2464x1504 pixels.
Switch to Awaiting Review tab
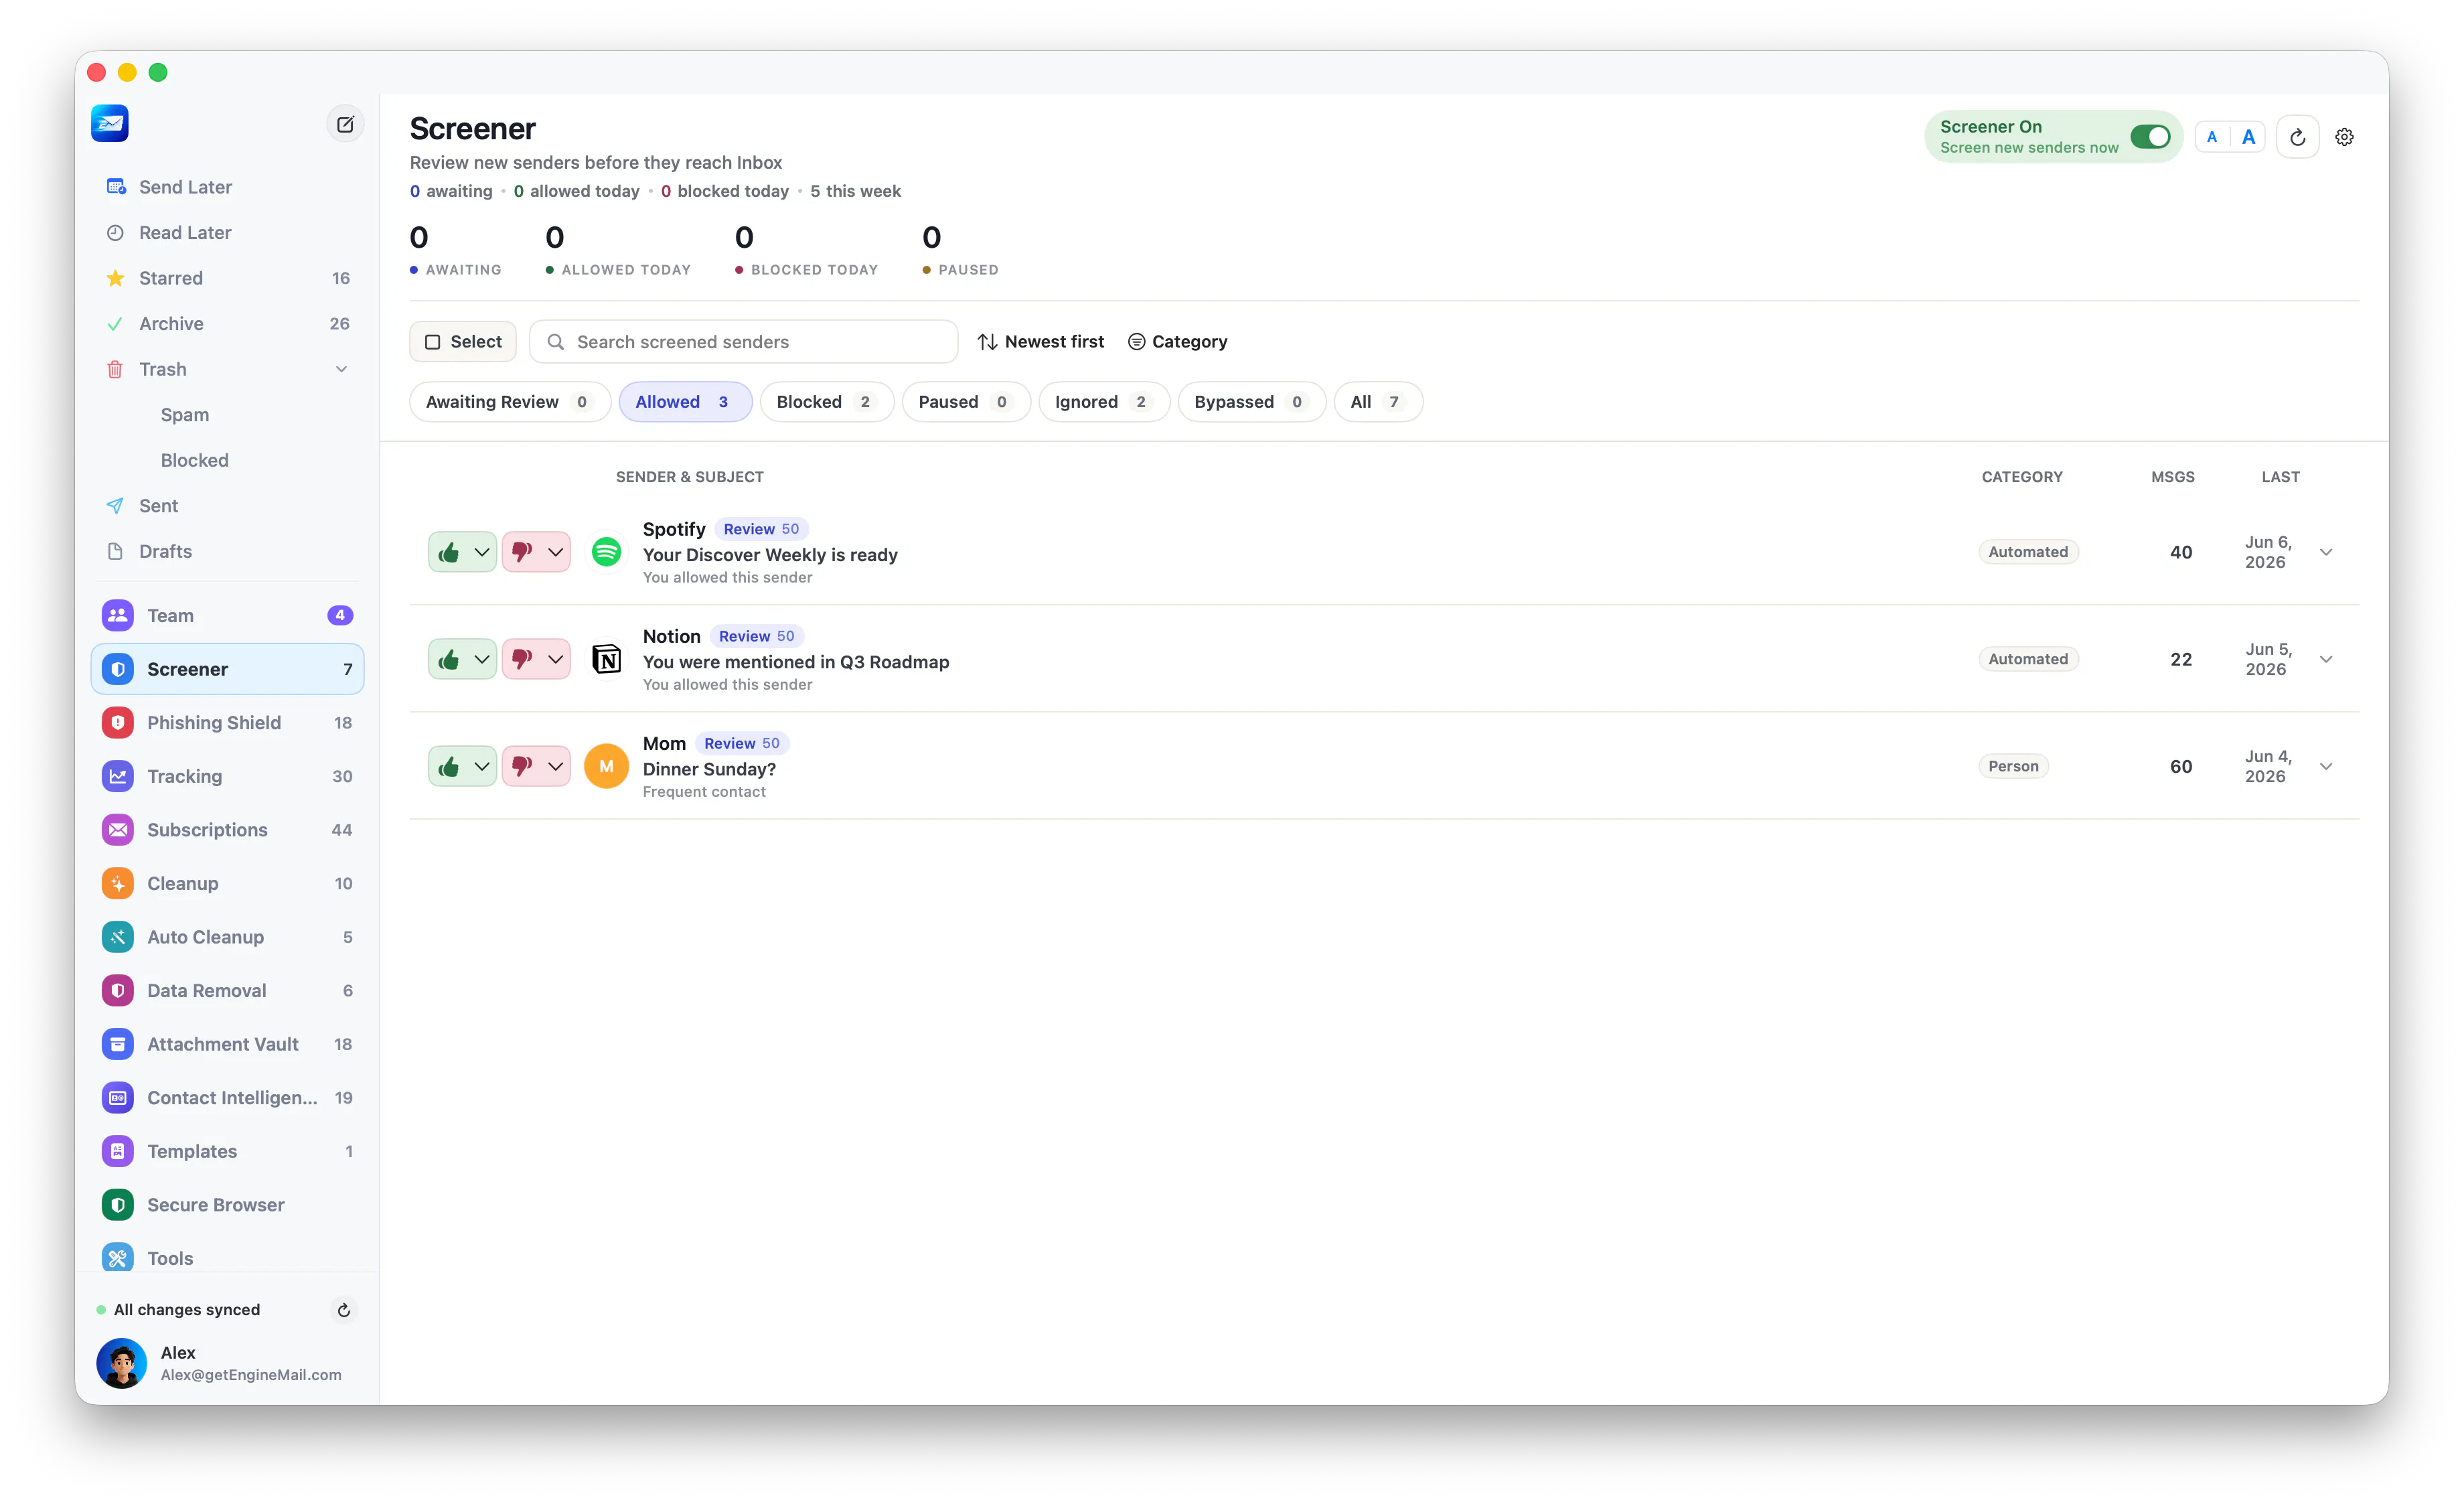click(x=510, y=402)
